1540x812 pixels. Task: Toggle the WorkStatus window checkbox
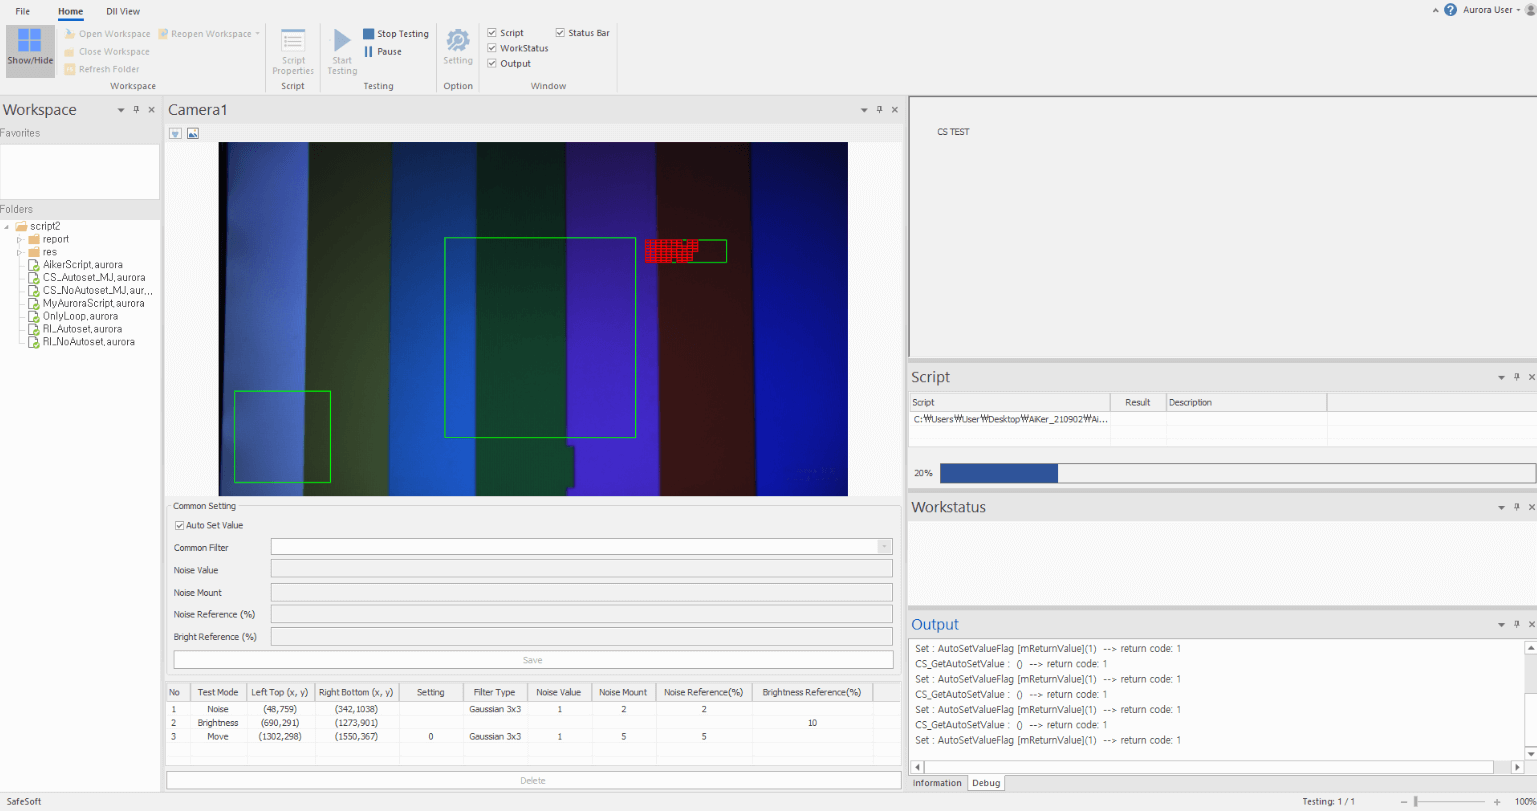point(492,48)
